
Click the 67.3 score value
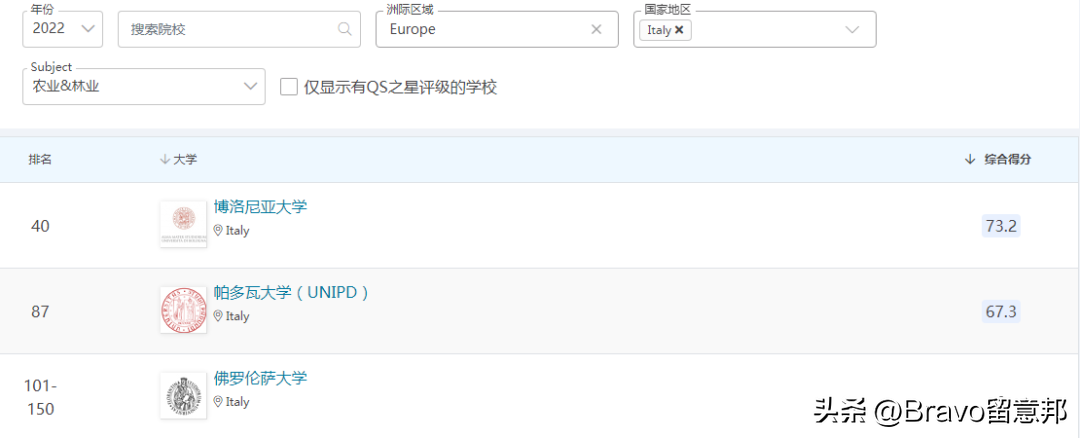(1001, 311)
